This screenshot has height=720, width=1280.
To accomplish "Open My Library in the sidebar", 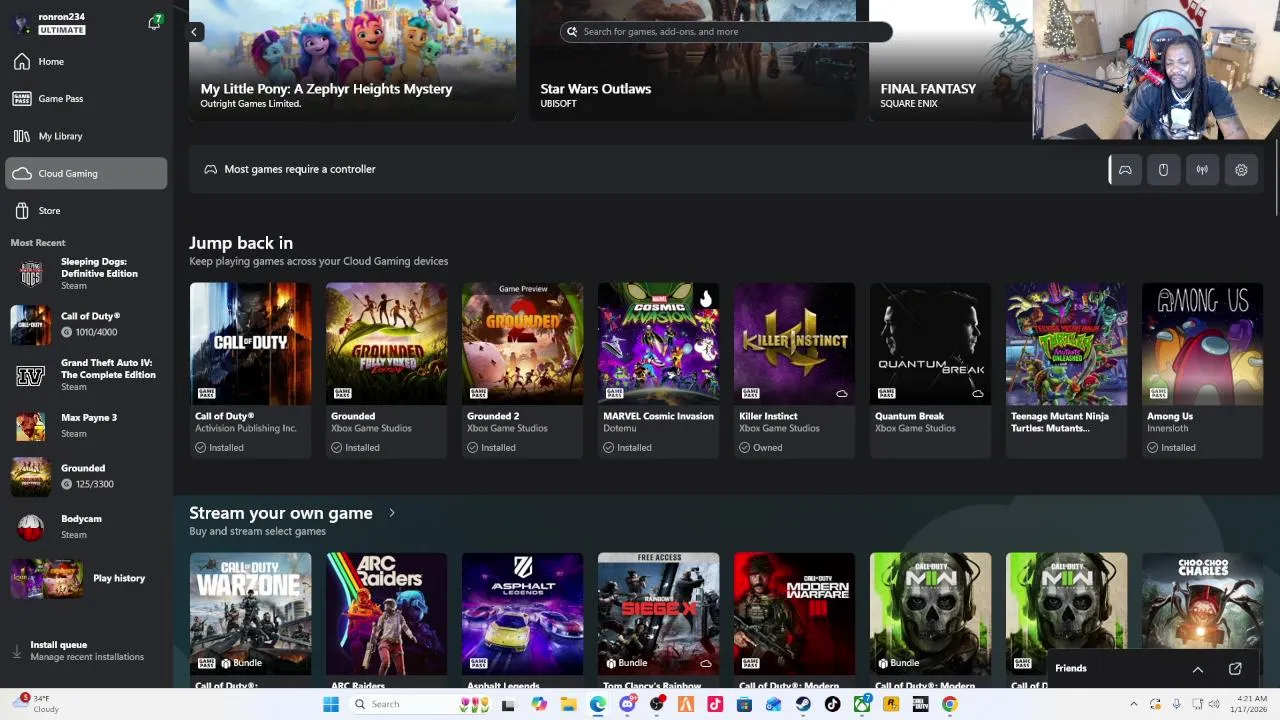I will [x=86, y=136].
